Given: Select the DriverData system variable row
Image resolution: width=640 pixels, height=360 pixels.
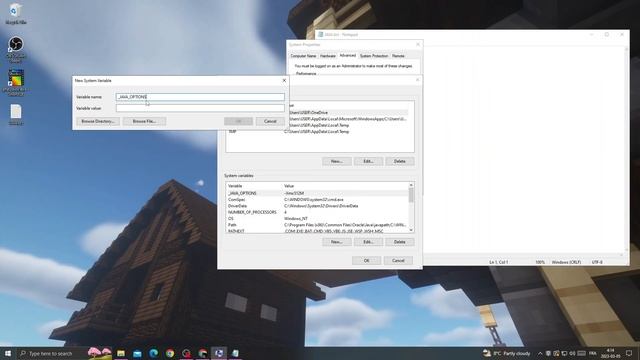Looking at the screenshot, I should [x=317, y=206].
